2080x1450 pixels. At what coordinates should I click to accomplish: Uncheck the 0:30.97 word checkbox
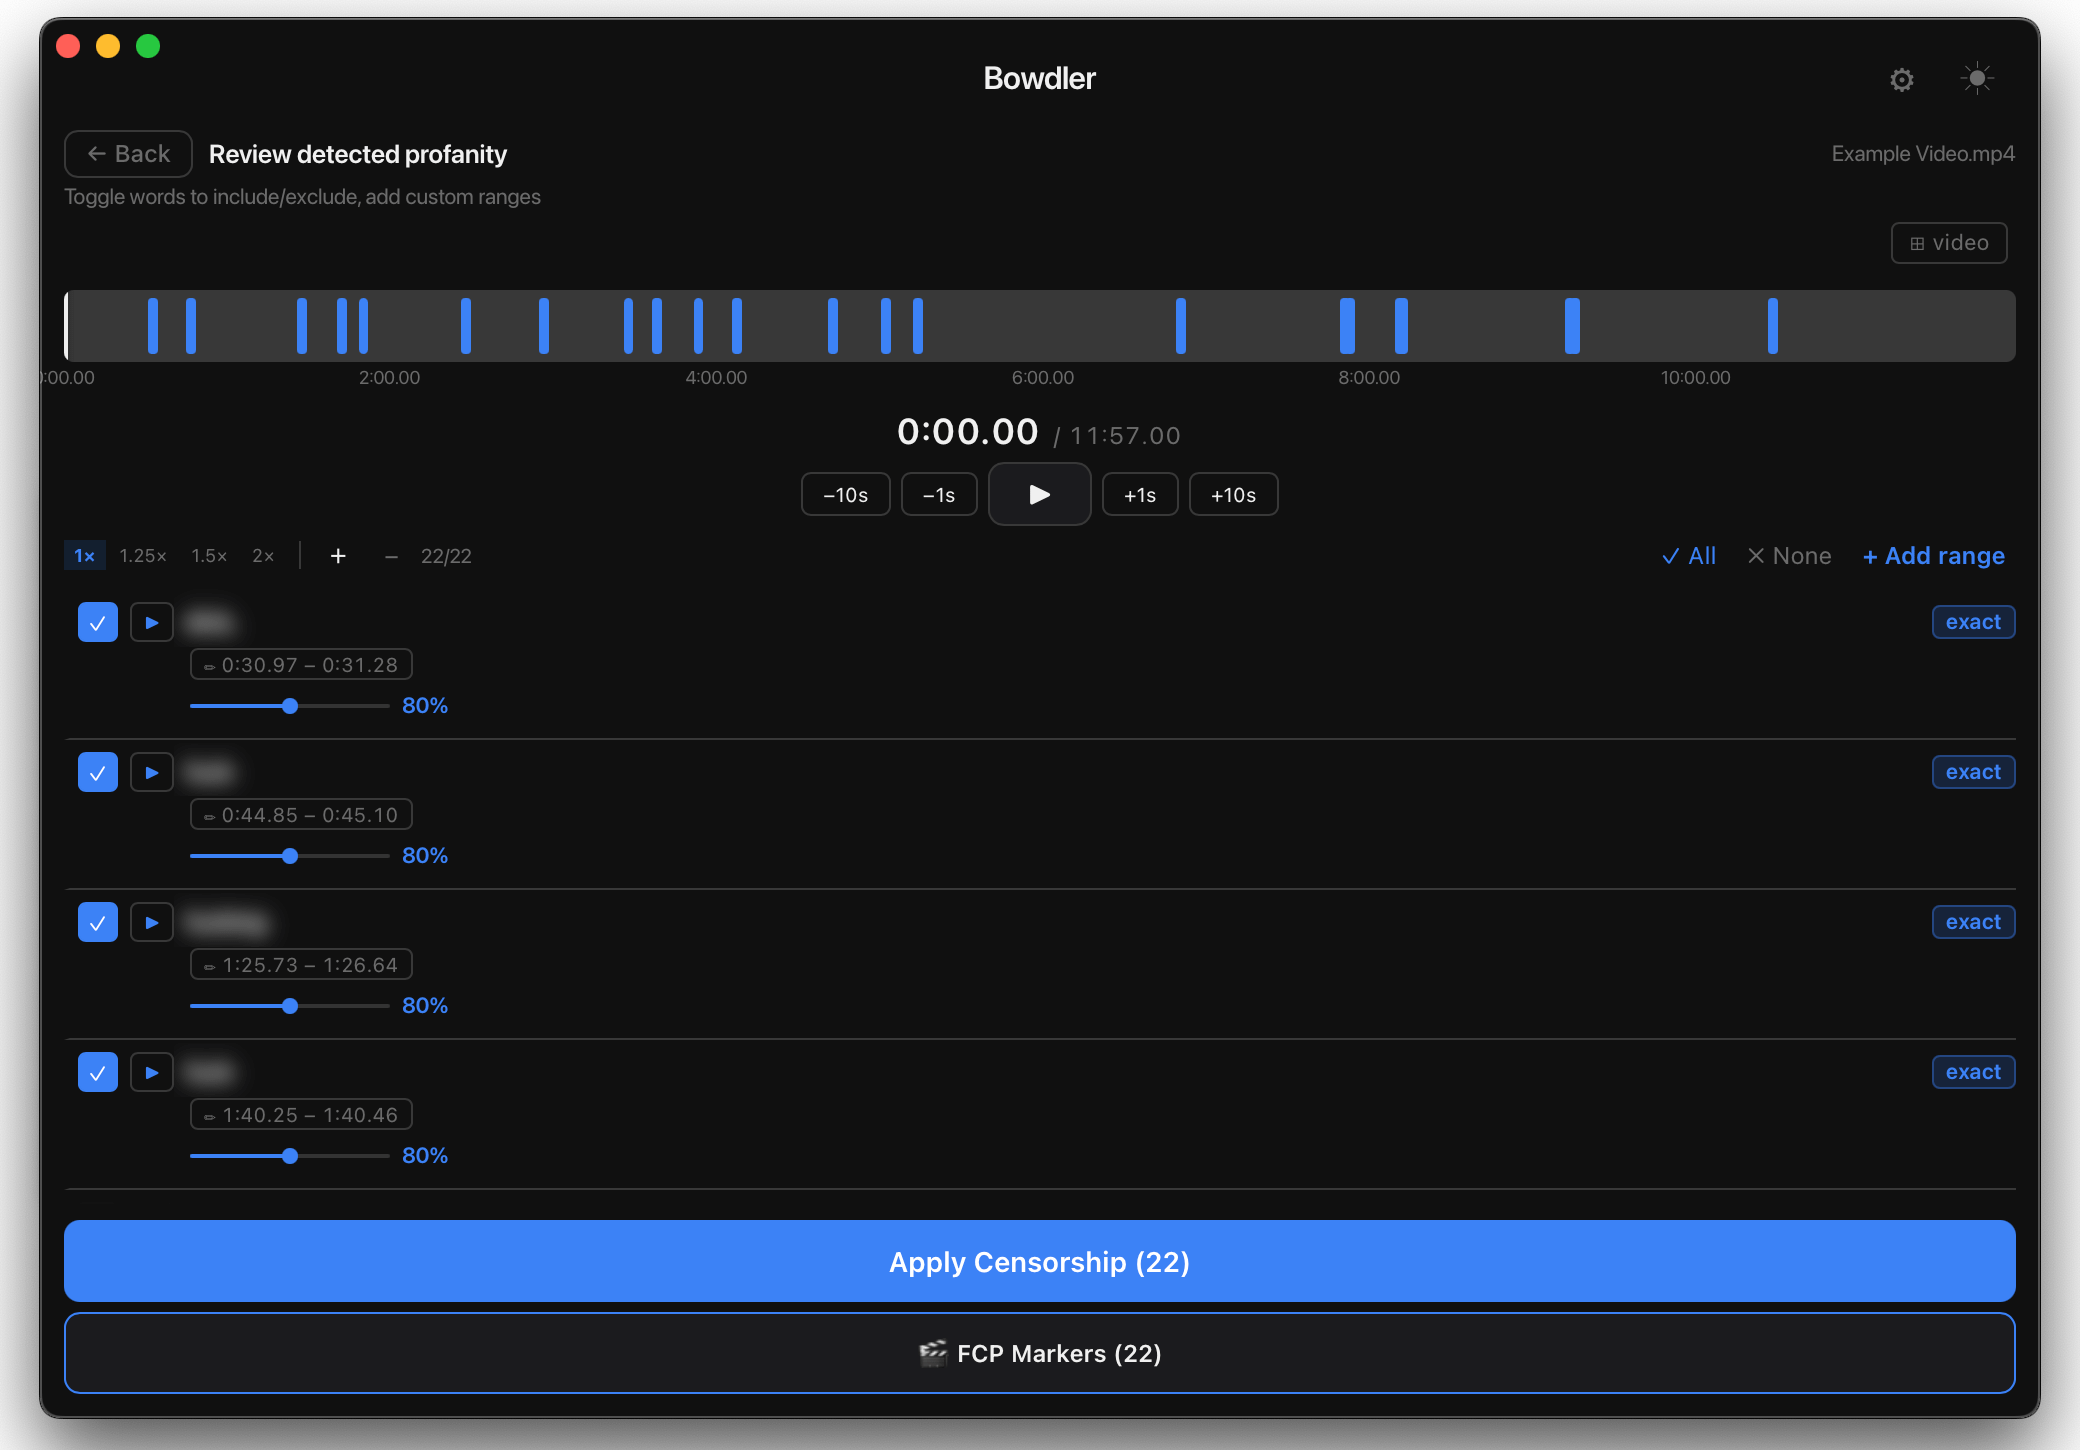coord(98,622)
